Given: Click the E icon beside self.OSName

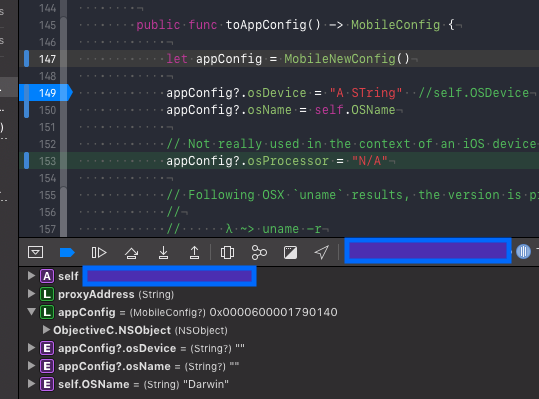Looking at the screenshot, I should click(x=47, y=384).
